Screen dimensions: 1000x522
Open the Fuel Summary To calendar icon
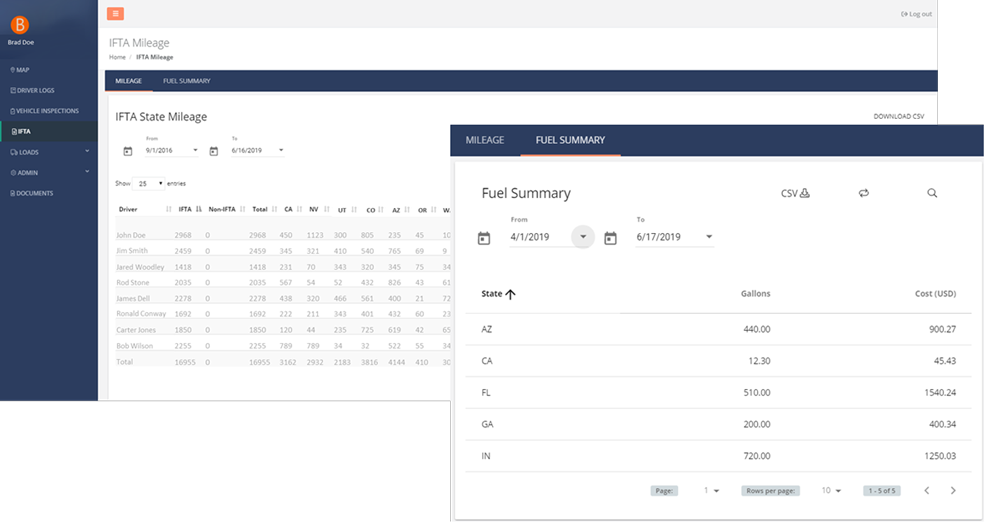click(x=610, y=238)
